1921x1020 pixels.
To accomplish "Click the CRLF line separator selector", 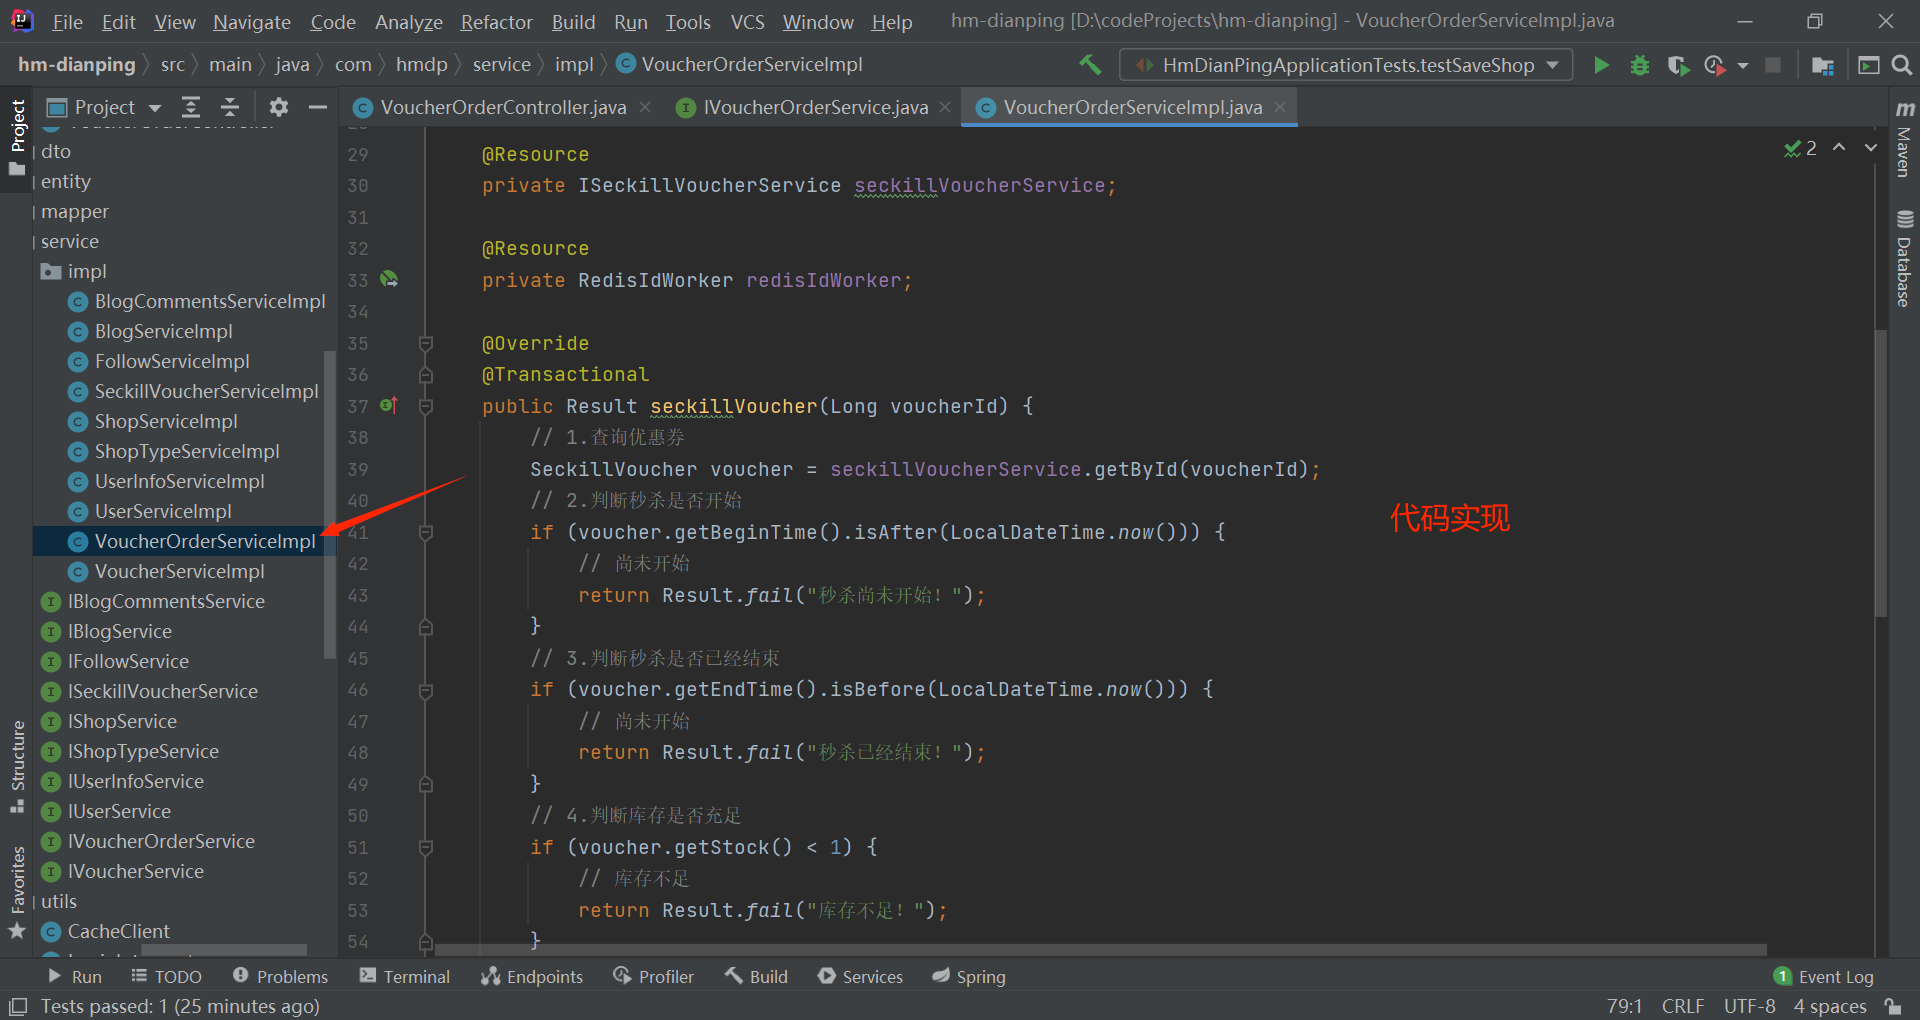I will tap(1683, 1006).
